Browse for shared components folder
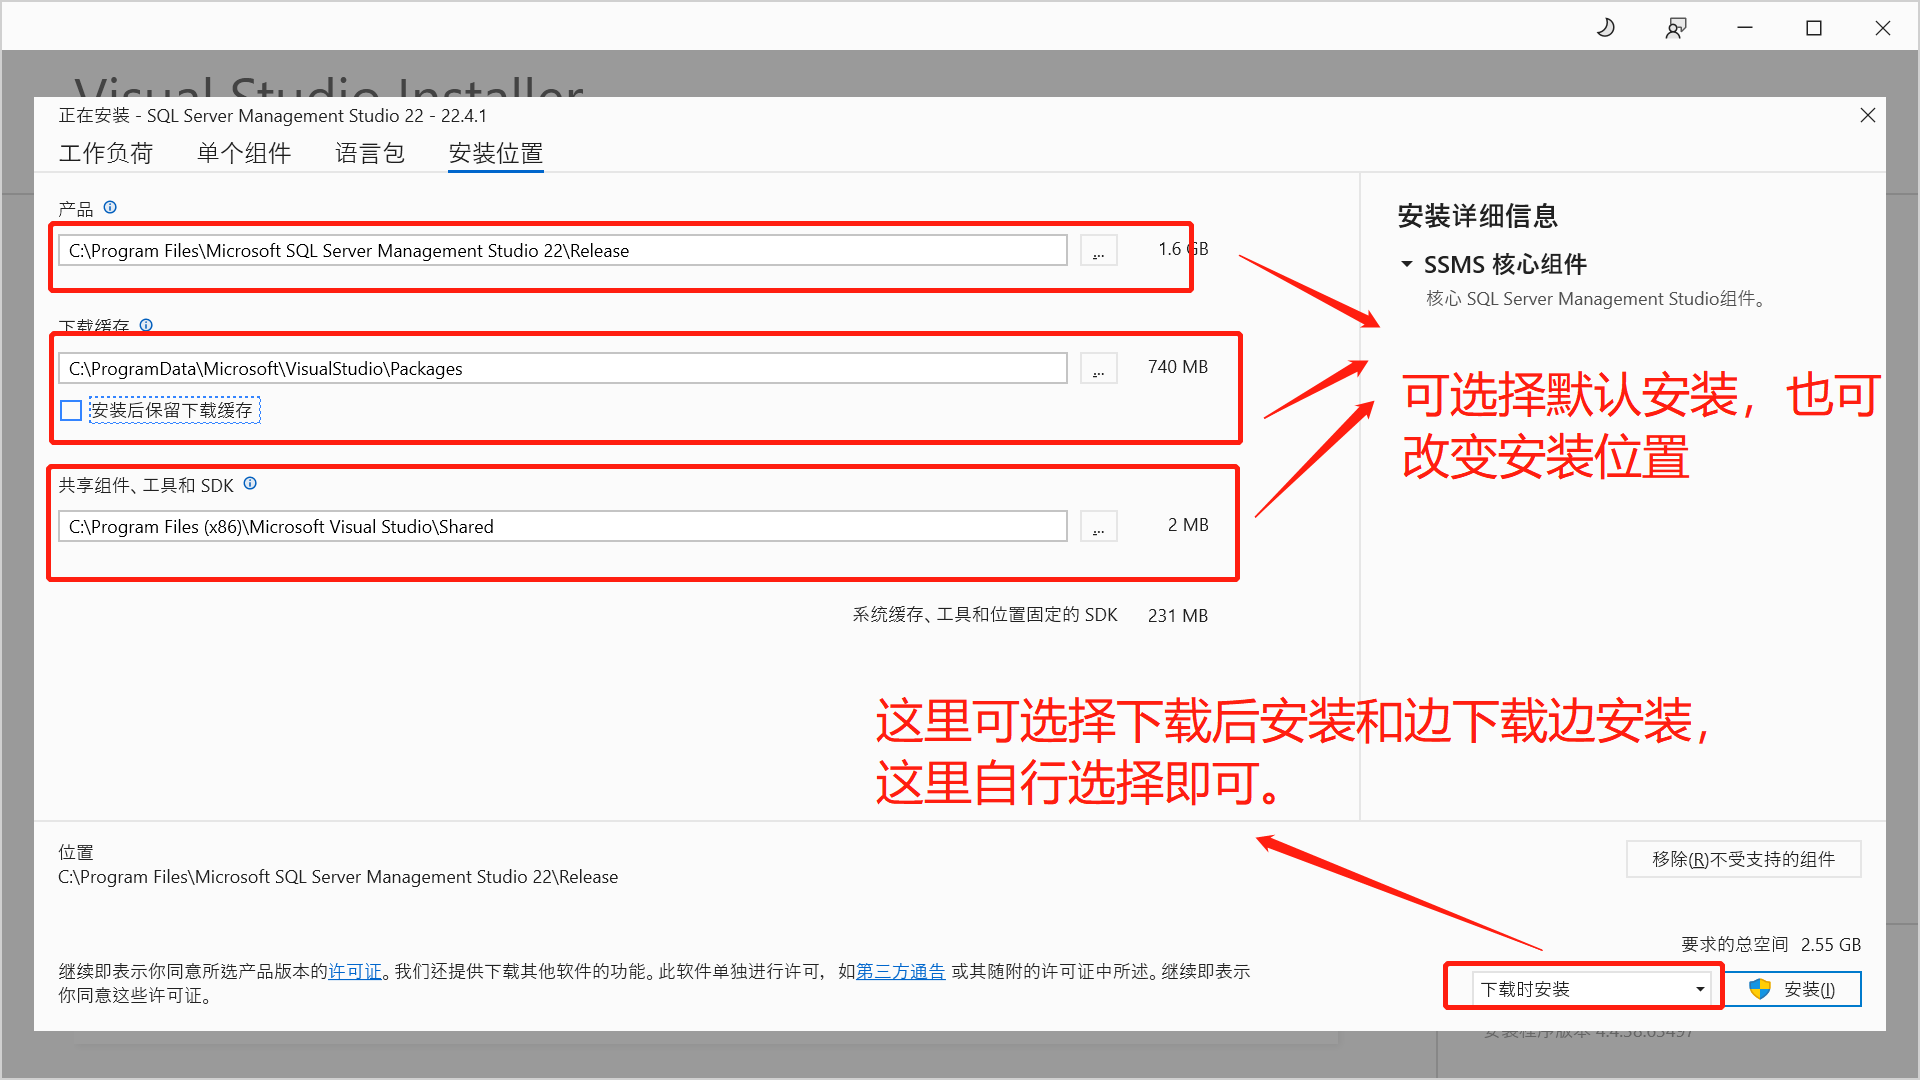Viewport: 1920px width, 1080px height. (1098, 527)
